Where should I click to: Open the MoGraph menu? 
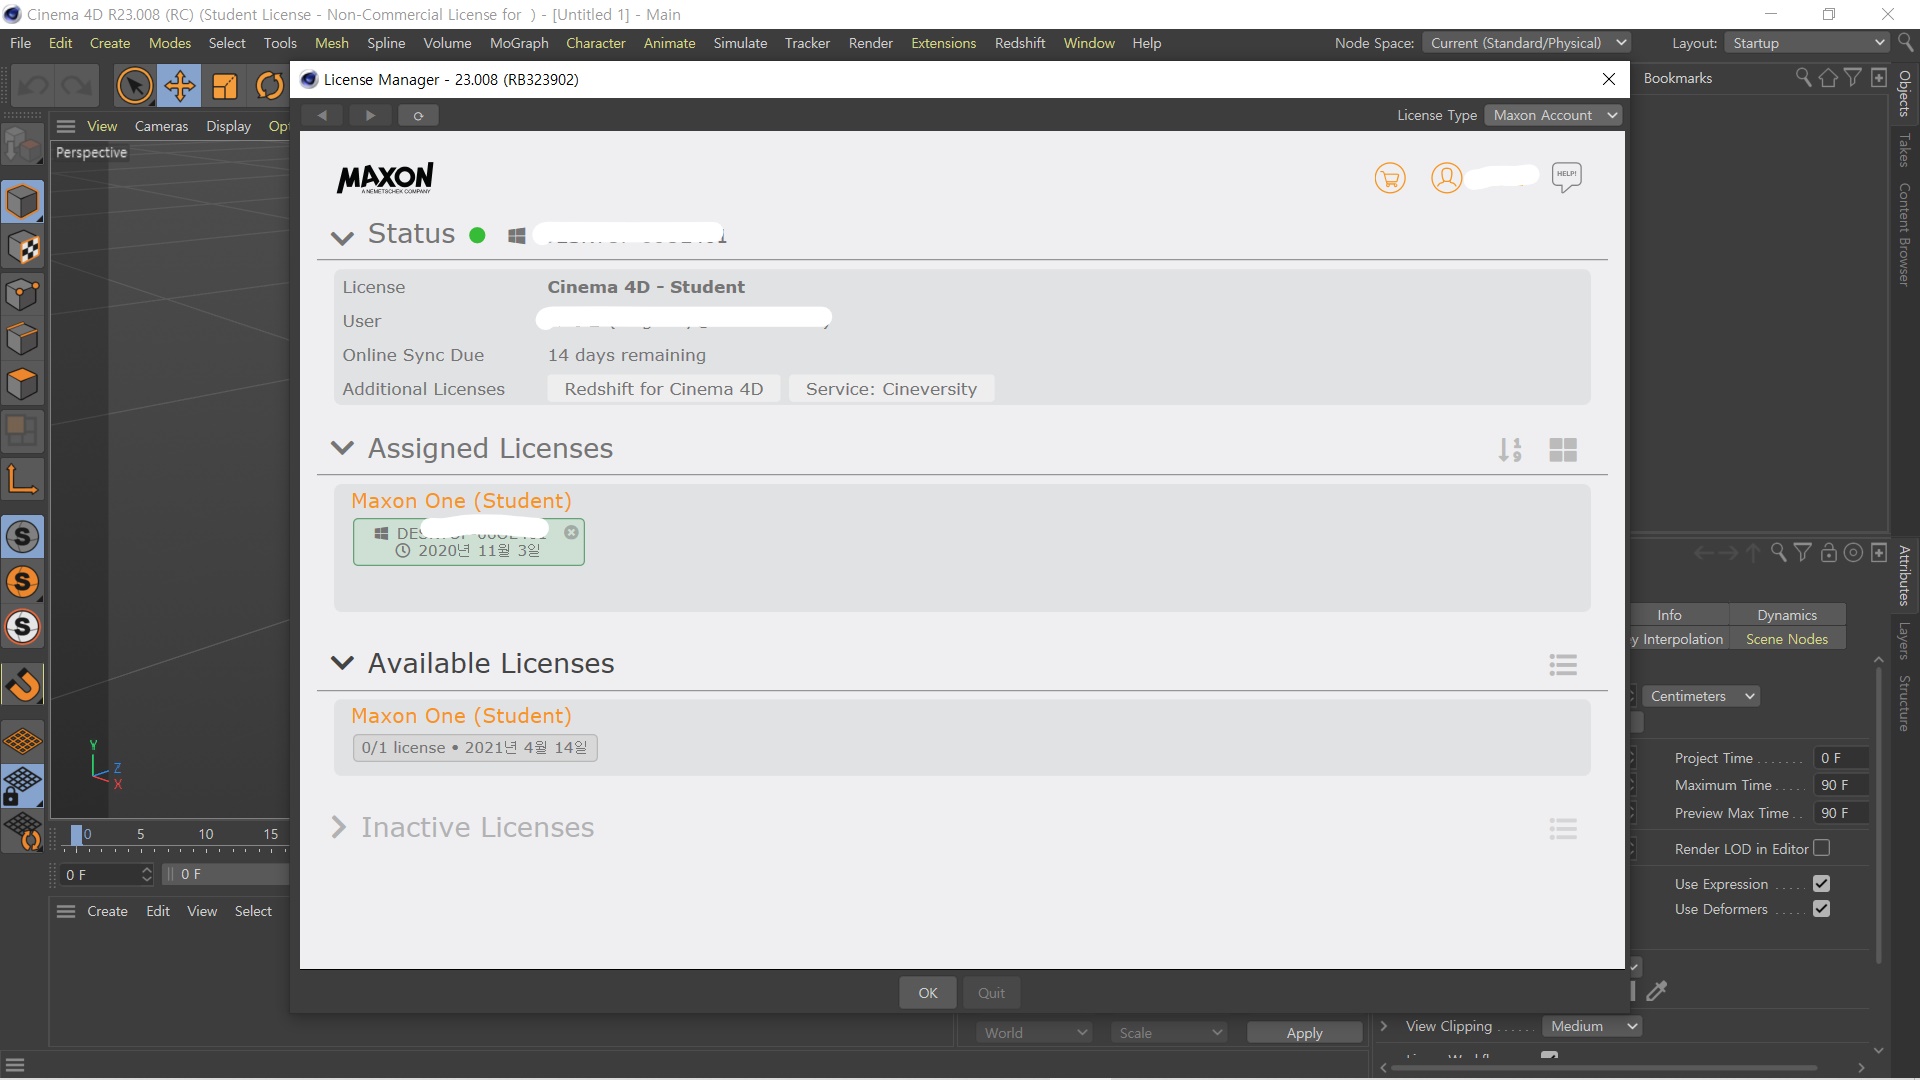click(x=519, y=43)
